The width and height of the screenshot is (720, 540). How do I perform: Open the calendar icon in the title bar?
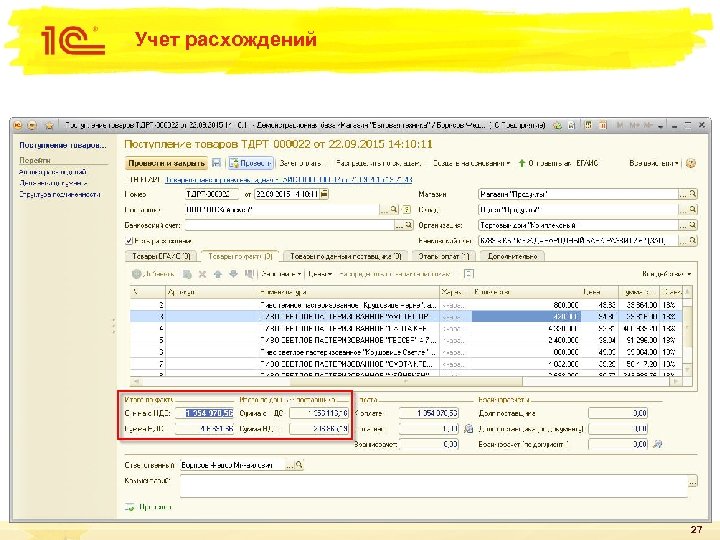603,125
